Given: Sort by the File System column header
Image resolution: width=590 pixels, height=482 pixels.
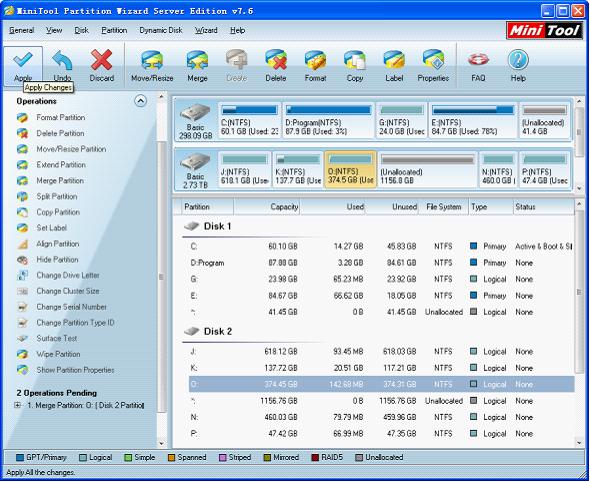Looking at the screenshot, I should [444, 207].
